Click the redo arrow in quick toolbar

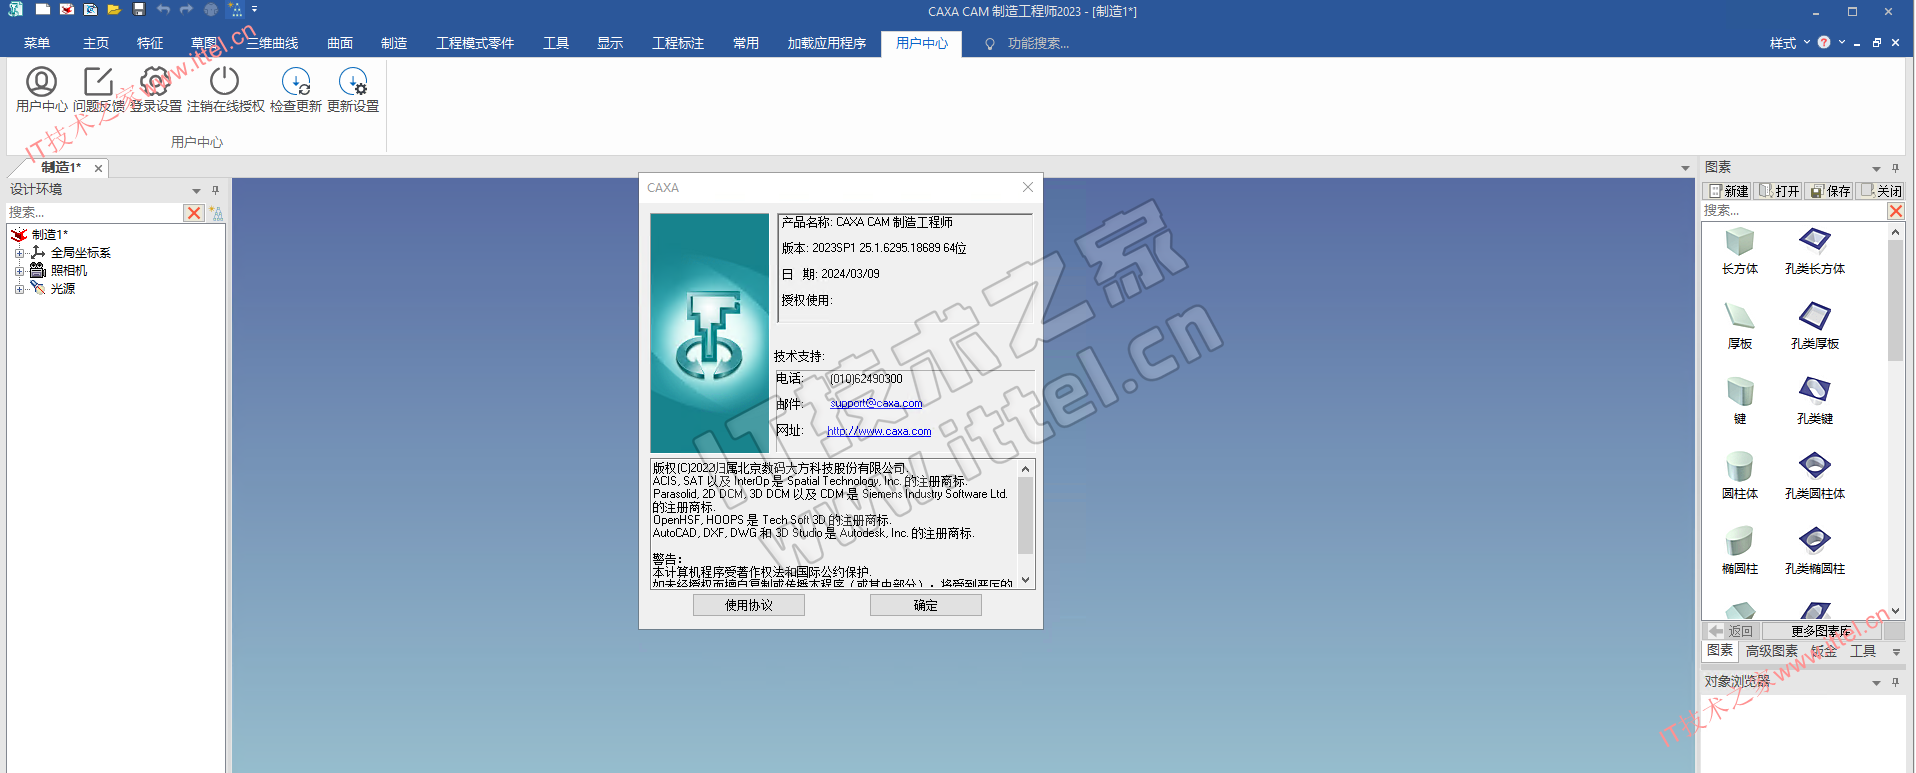point(187,10)
